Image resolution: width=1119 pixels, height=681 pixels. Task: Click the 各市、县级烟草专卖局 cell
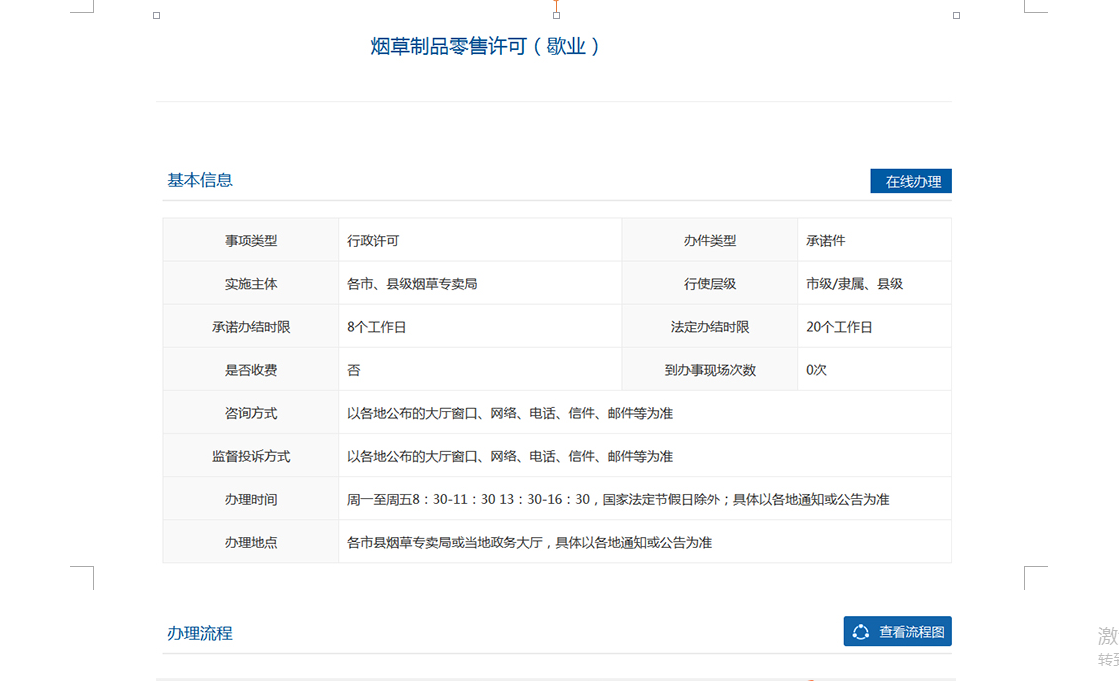[412, 284]
